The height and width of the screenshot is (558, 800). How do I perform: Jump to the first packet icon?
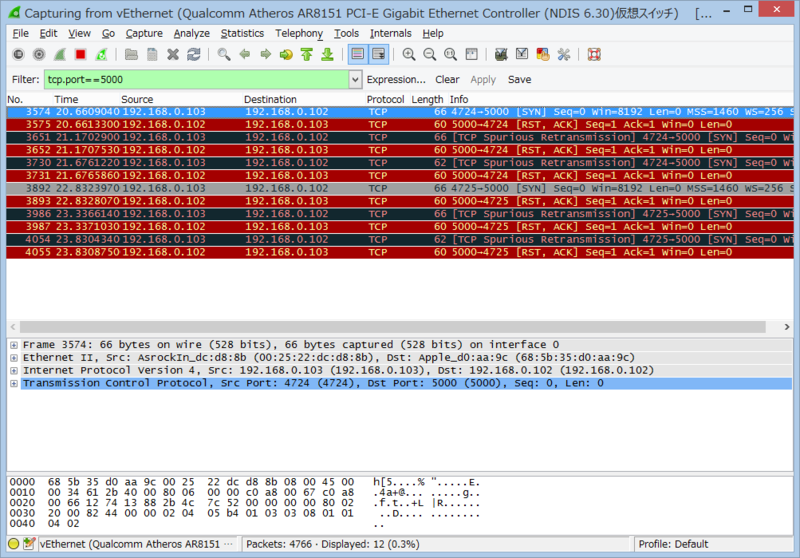307,54
